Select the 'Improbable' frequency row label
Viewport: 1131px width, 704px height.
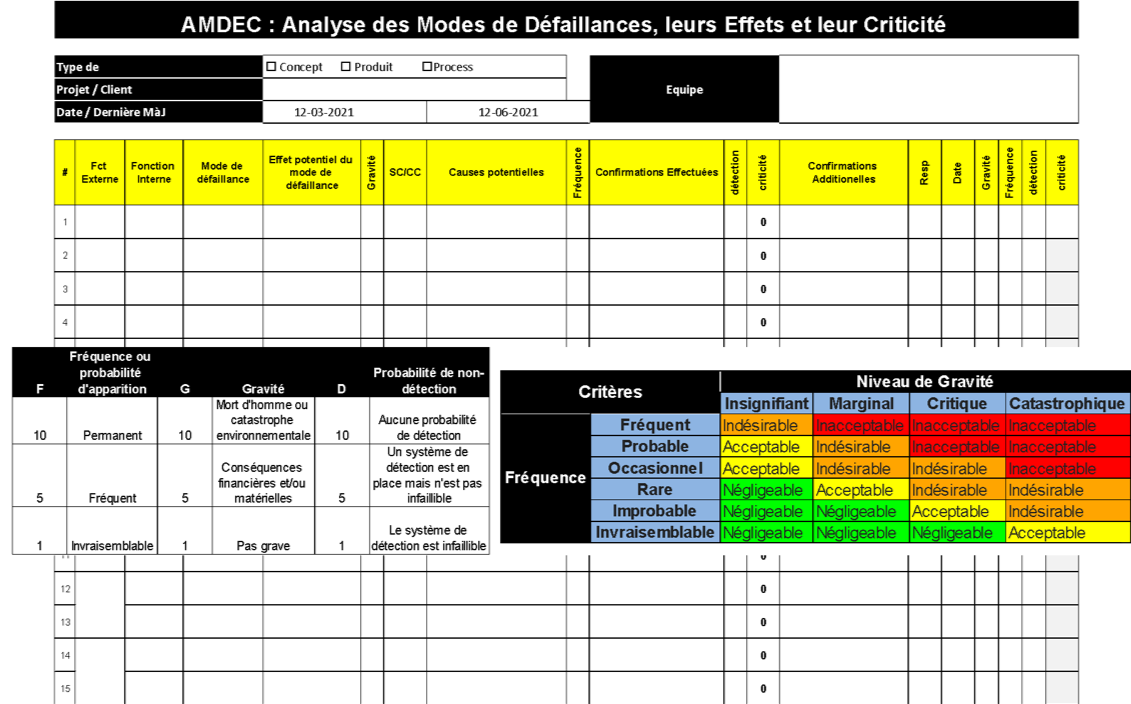tap(655, 511)
